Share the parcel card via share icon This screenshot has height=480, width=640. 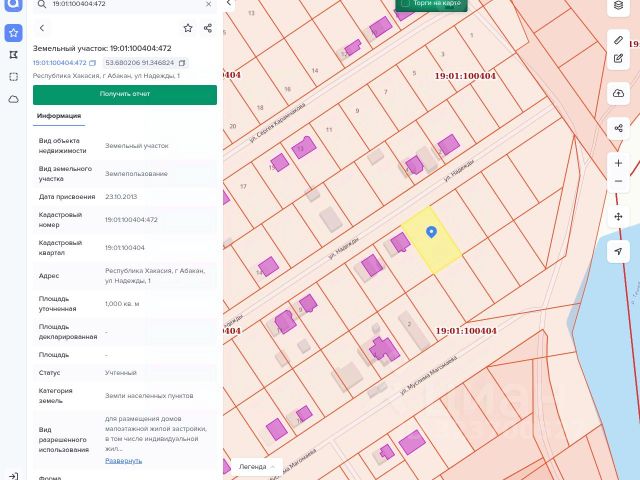pos(208,28)
